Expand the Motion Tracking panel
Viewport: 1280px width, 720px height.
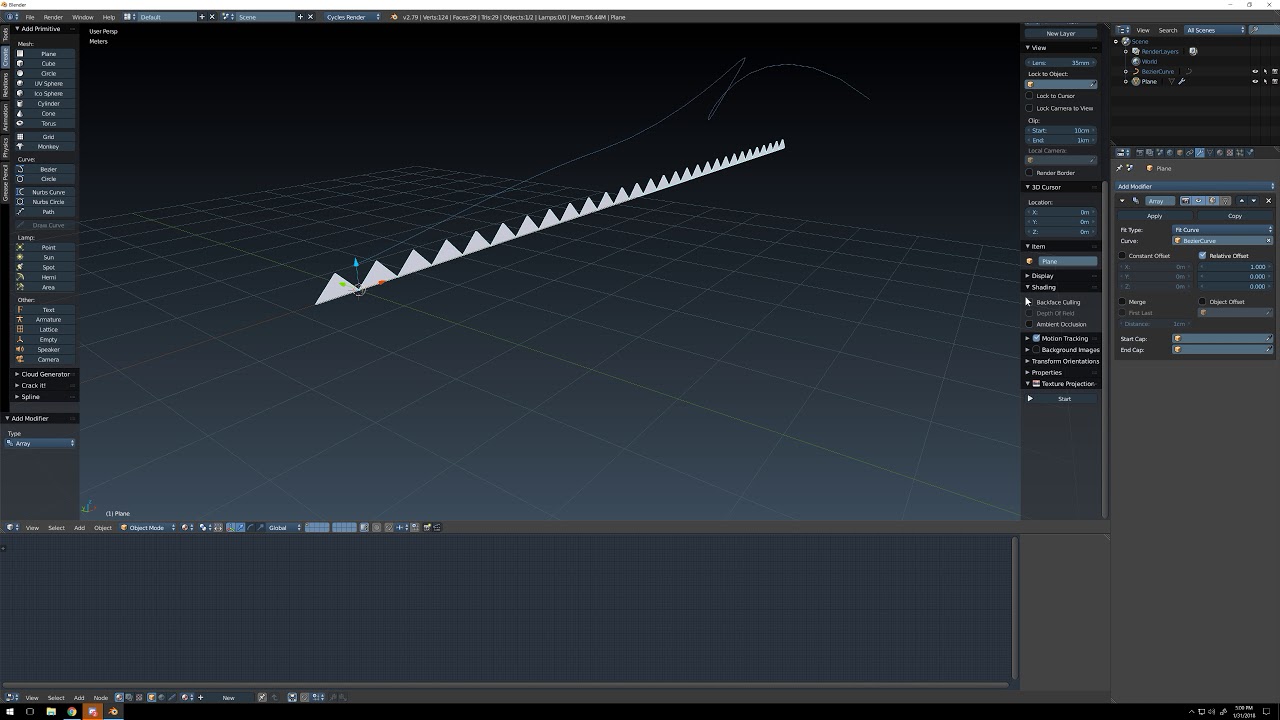[x=1061, y=338]
